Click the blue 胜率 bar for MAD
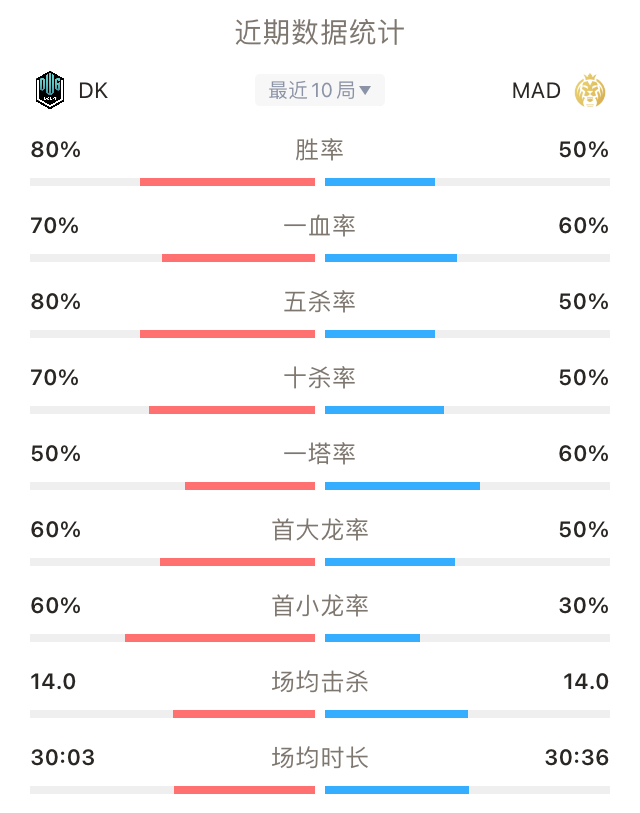 pyautogui.click(x=380, y=182)
